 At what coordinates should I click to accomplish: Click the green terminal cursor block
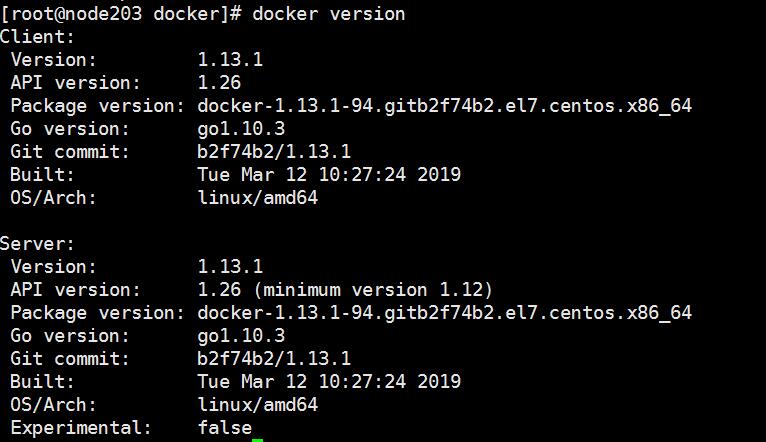[257, 439]
